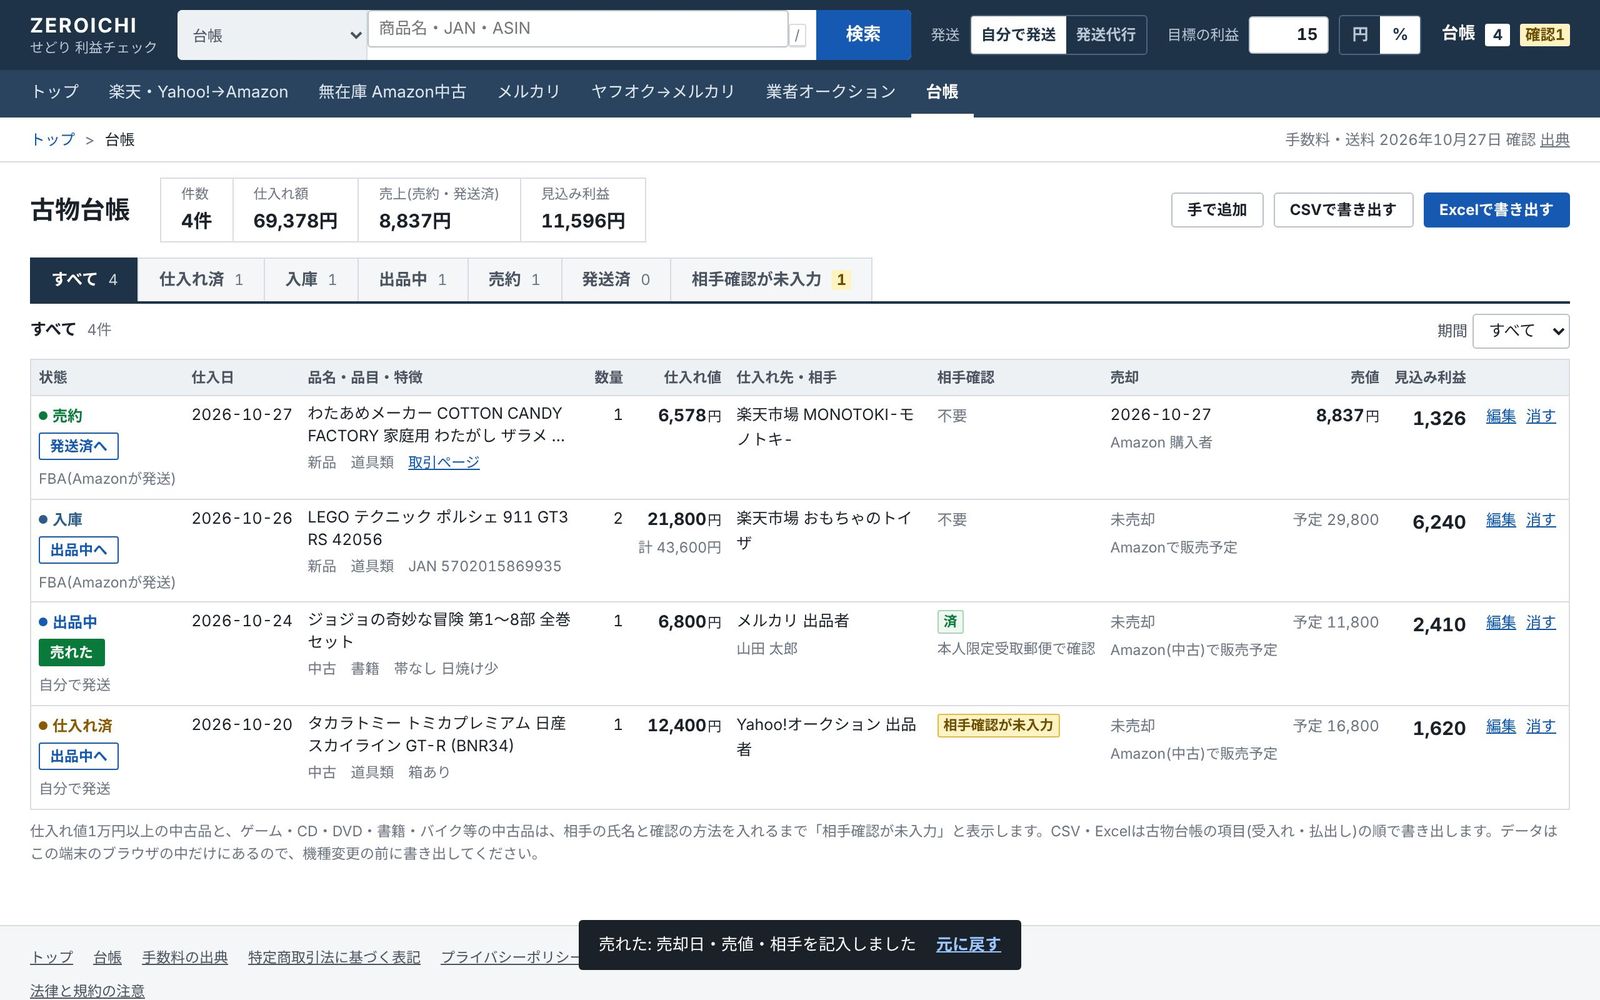Select the すべて 4 tab
The image size is (1600, 1000).
click(x=84, y=280)
